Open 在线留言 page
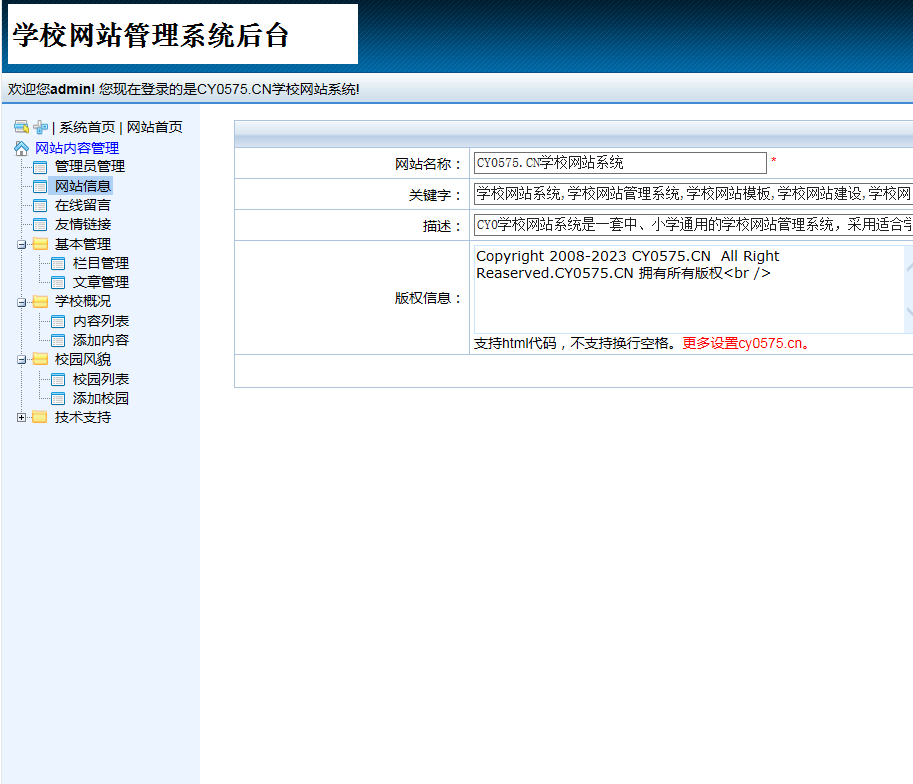913x784 pixels. [83, 205]
